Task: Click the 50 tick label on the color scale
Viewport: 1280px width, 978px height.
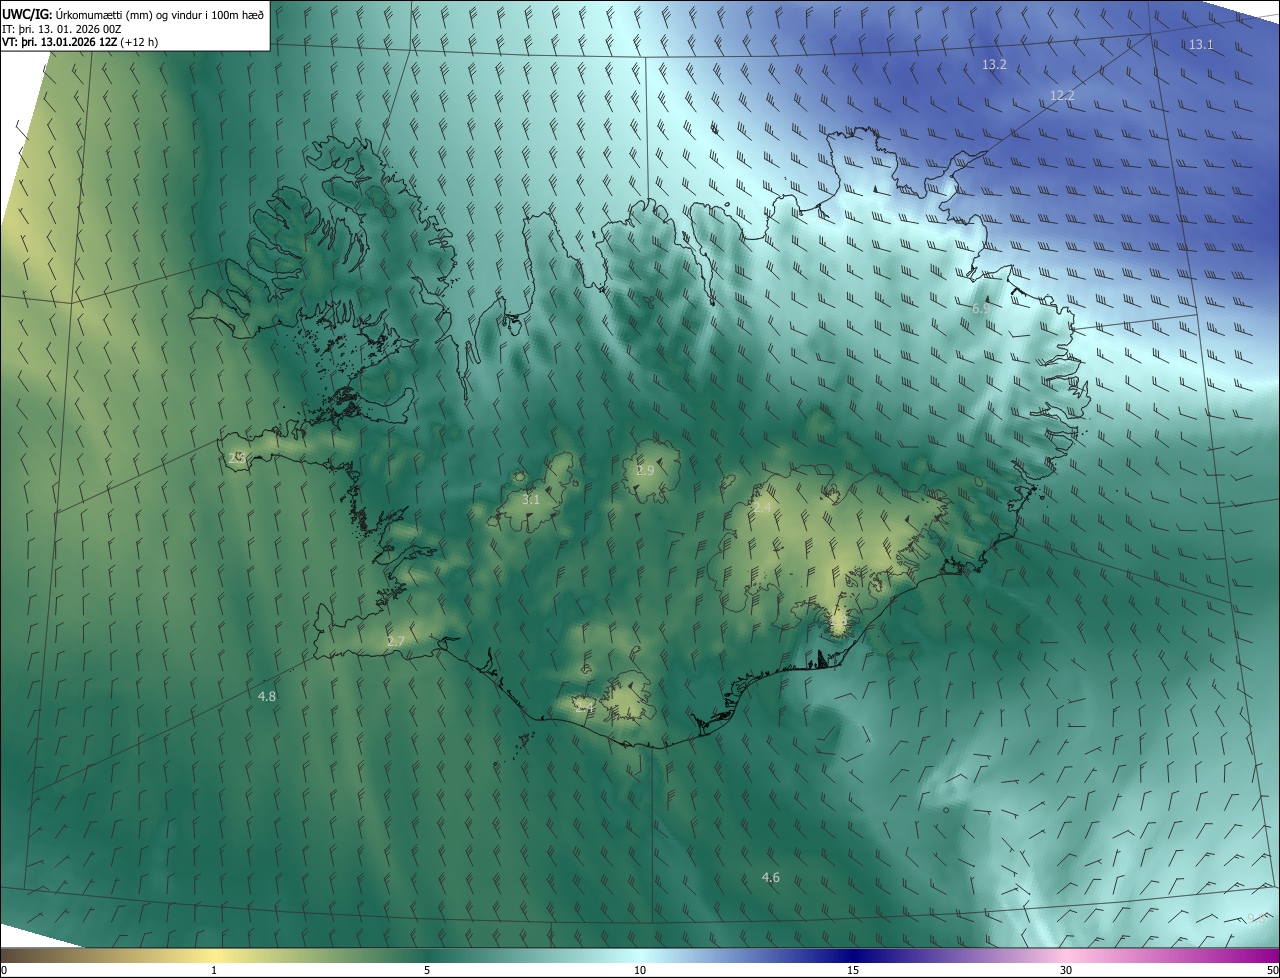Action: (x=1272, y=970)
